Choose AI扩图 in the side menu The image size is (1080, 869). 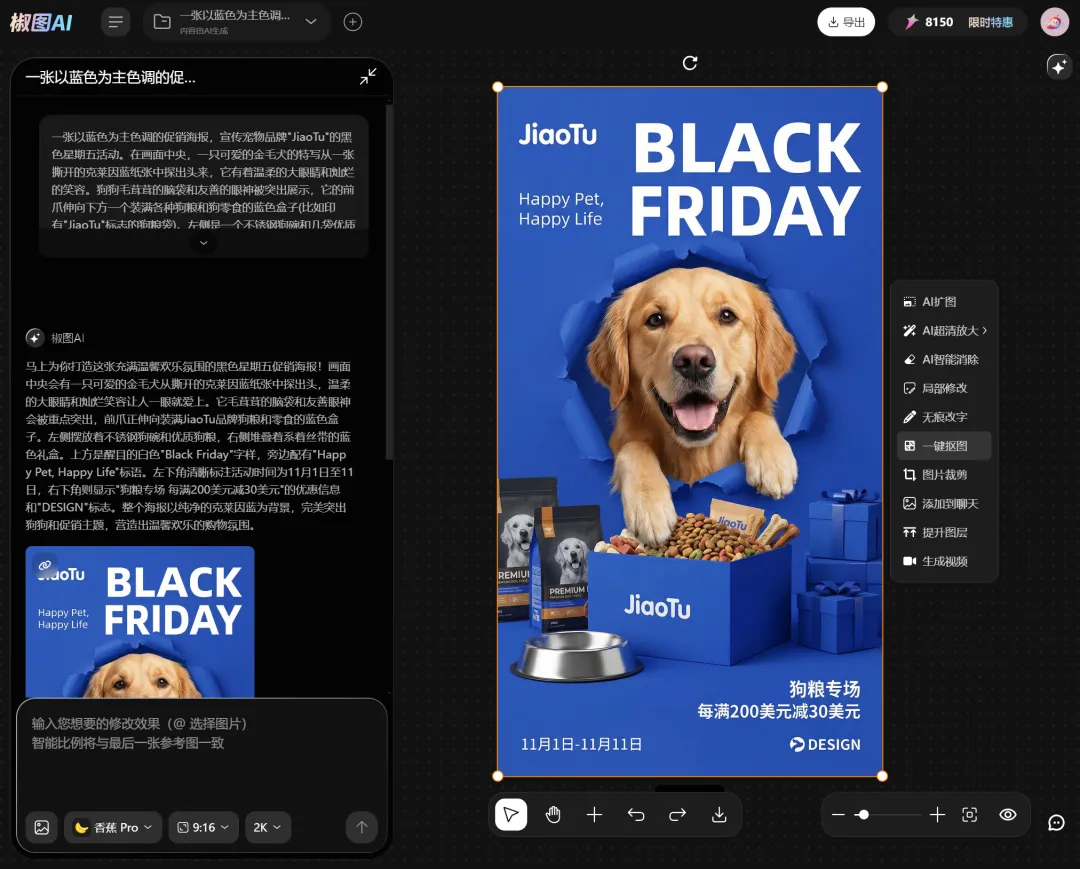pyautogui.click(x=938, y=302)
